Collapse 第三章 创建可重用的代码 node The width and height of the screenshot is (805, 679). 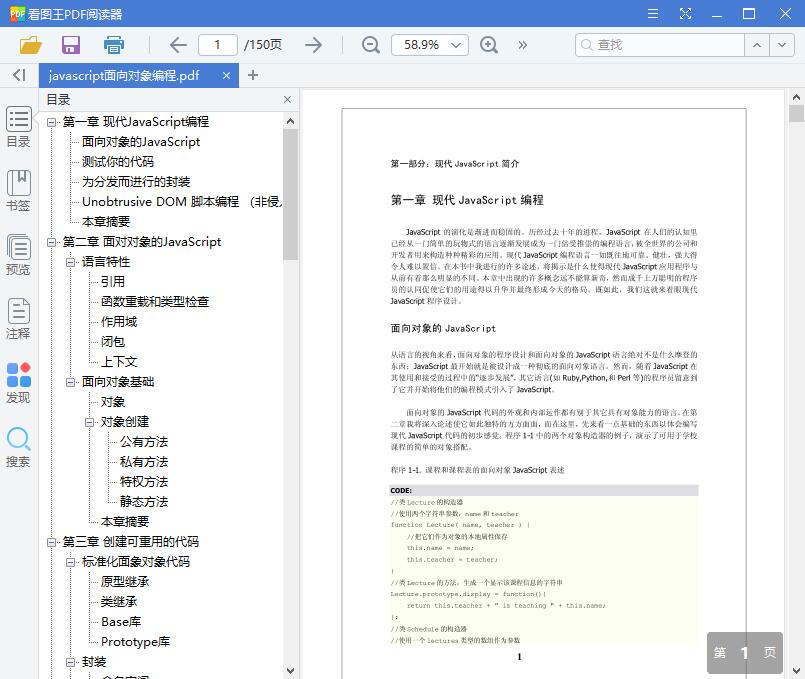[x=51, y=542]
